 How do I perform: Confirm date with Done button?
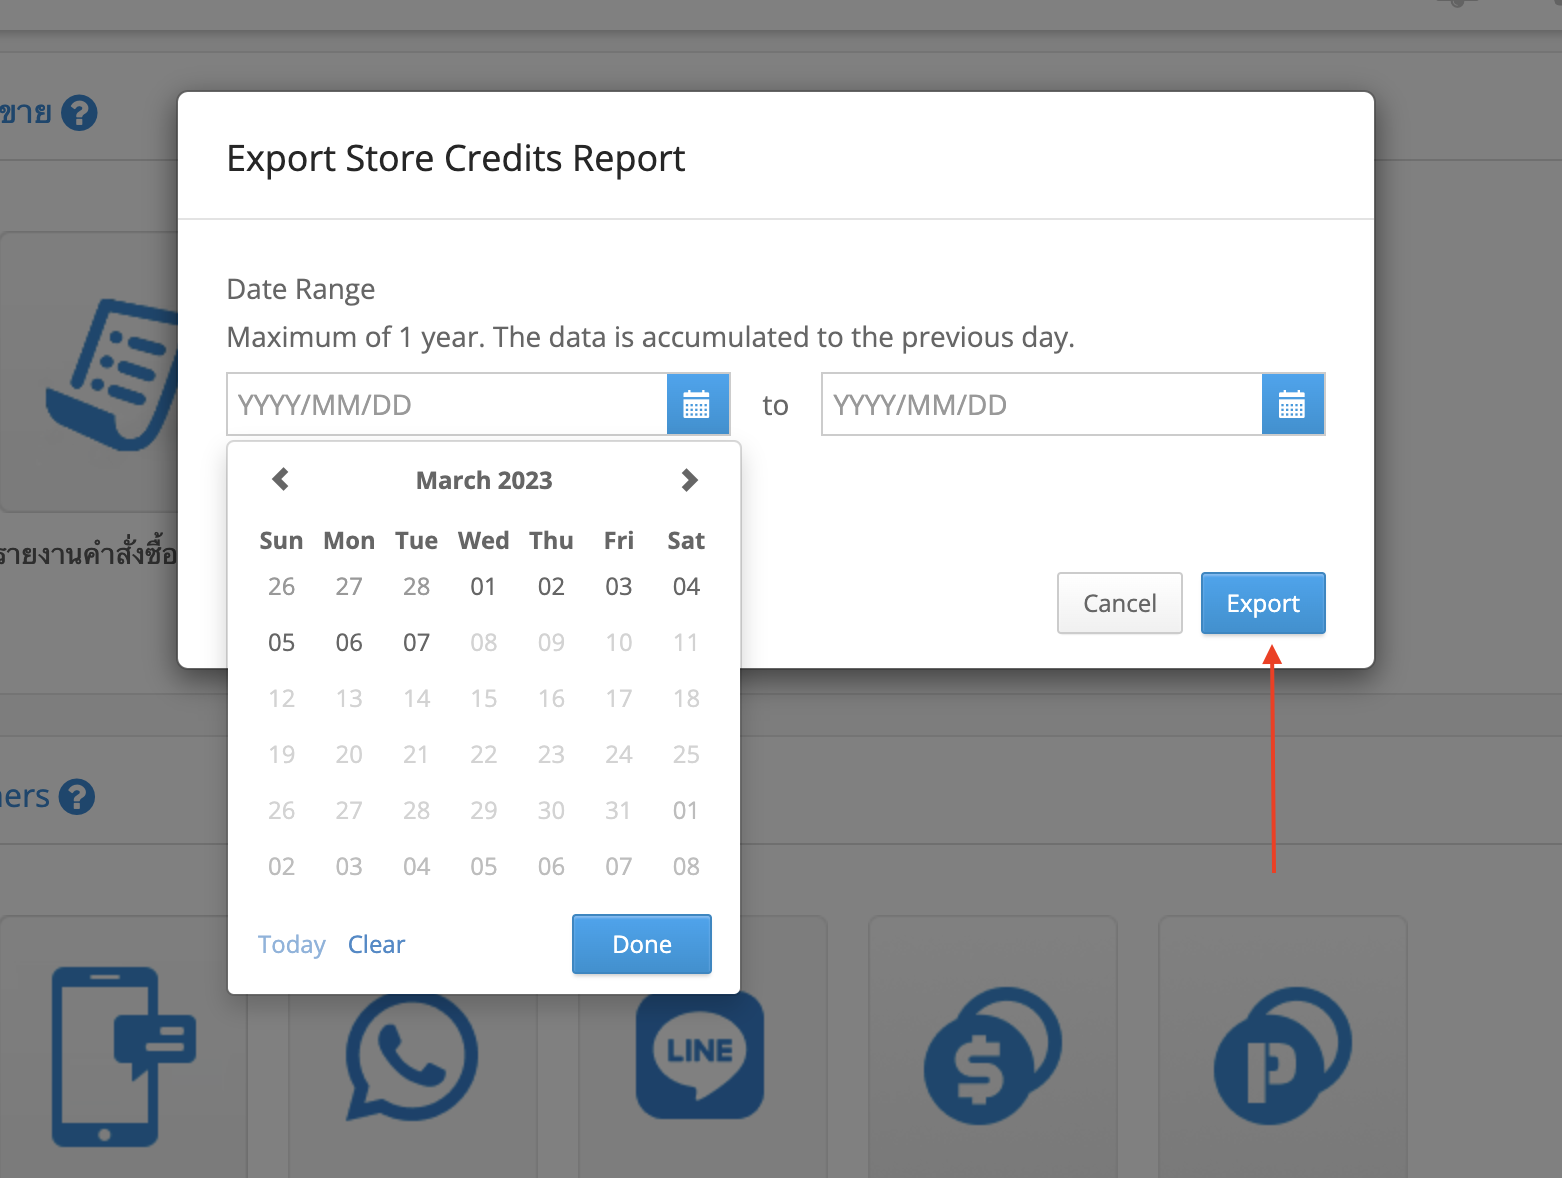point(642,944)
